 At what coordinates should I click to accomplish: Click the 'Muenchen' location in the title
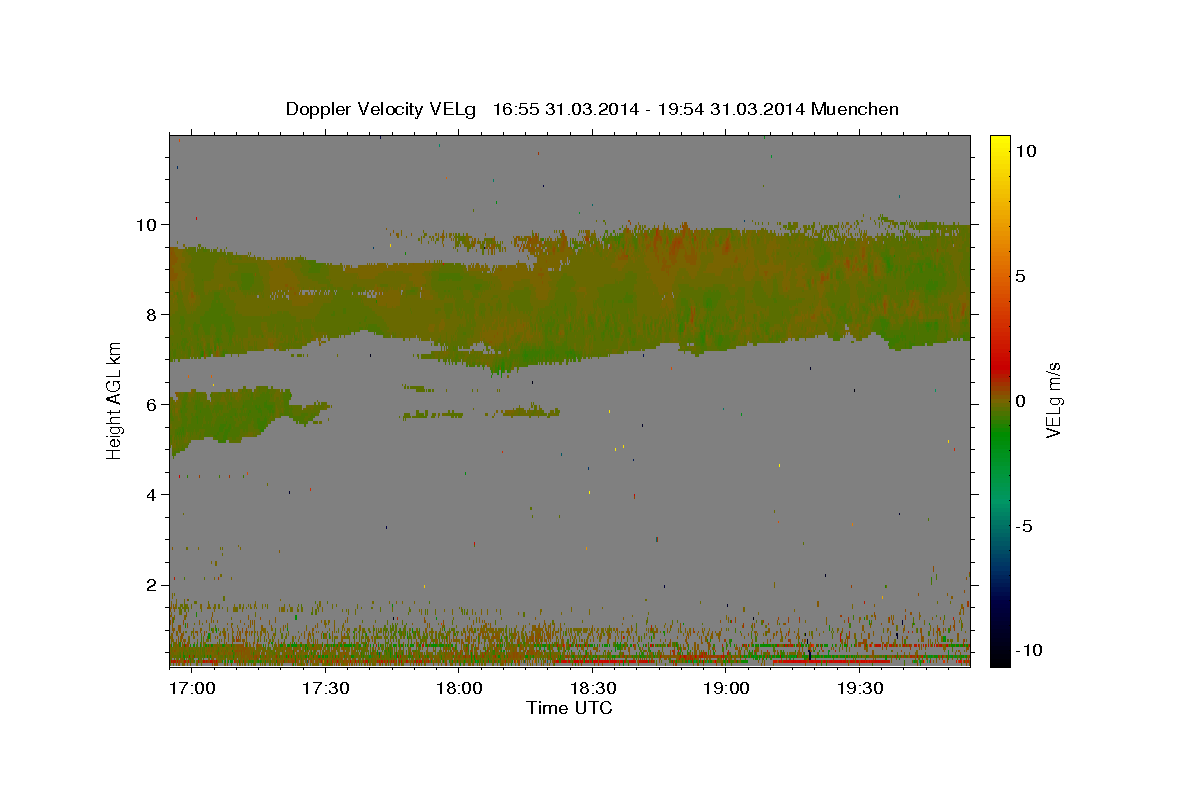(x=855, y=109)
